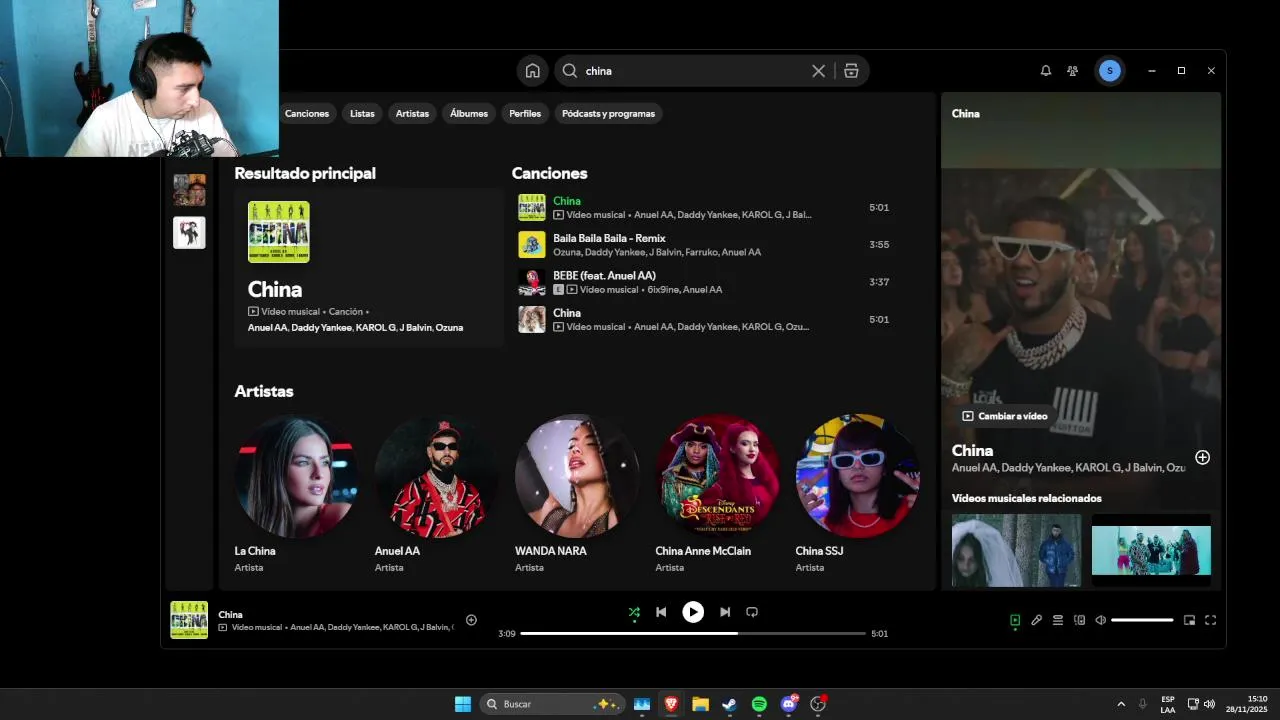Open notifications bell icon
This screenshot has height=720, width=1280.
pos(1046,71)
